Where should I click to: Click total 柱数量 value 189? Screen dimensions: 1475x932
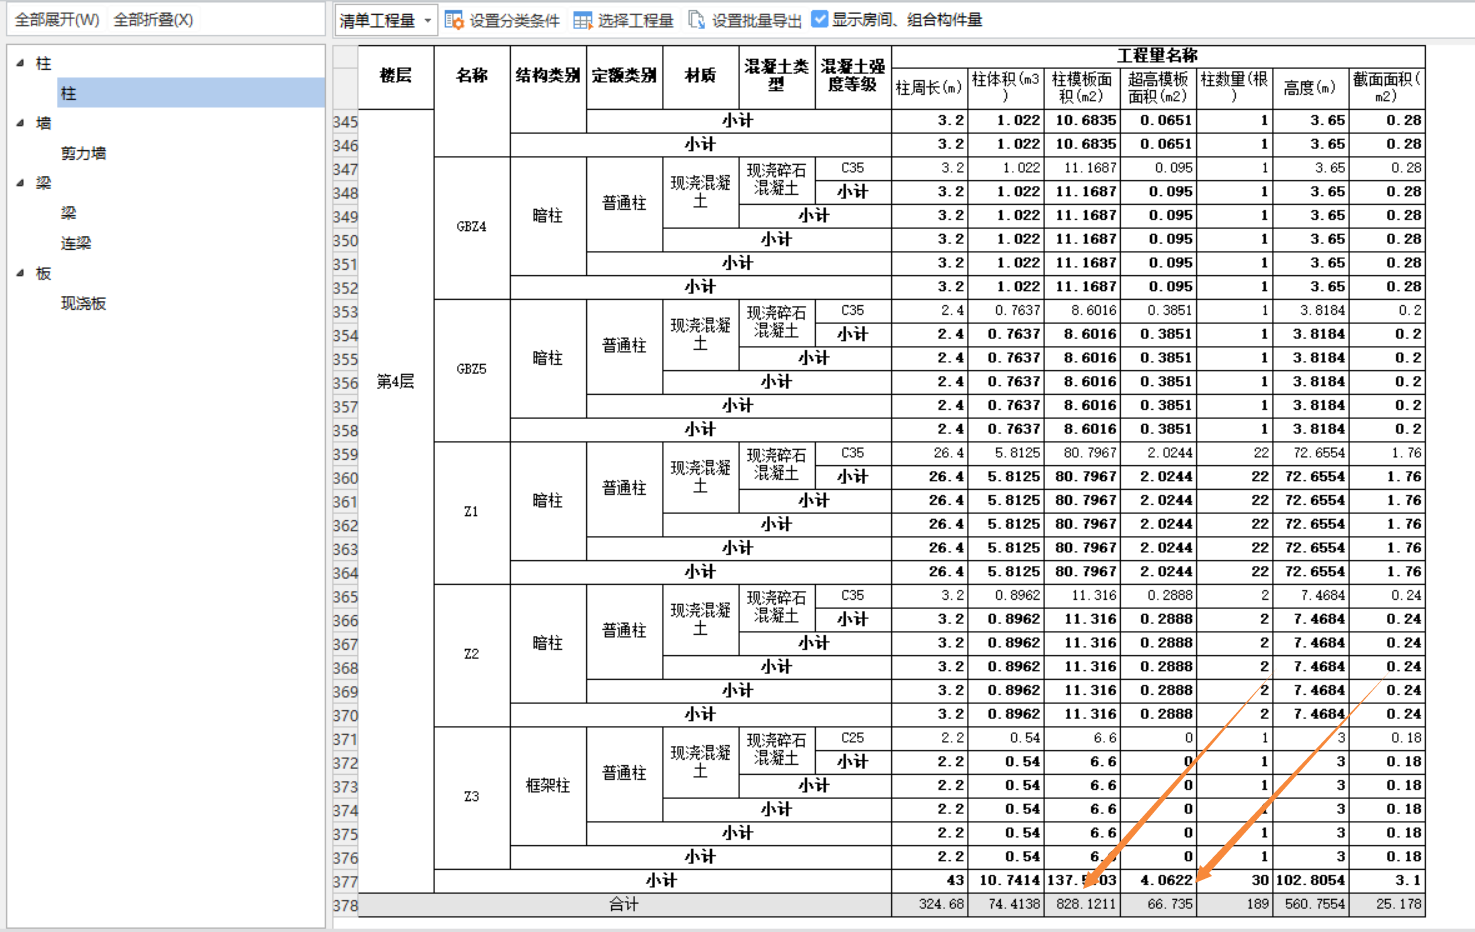1234,905
